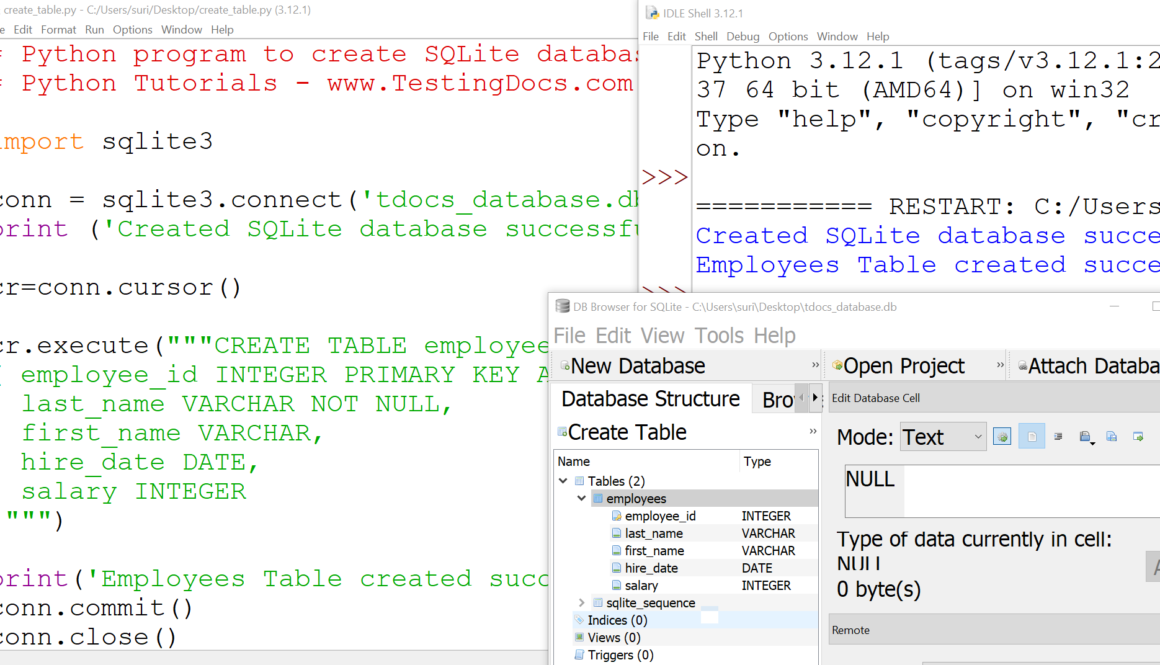This screenshot has height=665, width=1160.
Task: Collapse the employees table node
Action: 582,498
